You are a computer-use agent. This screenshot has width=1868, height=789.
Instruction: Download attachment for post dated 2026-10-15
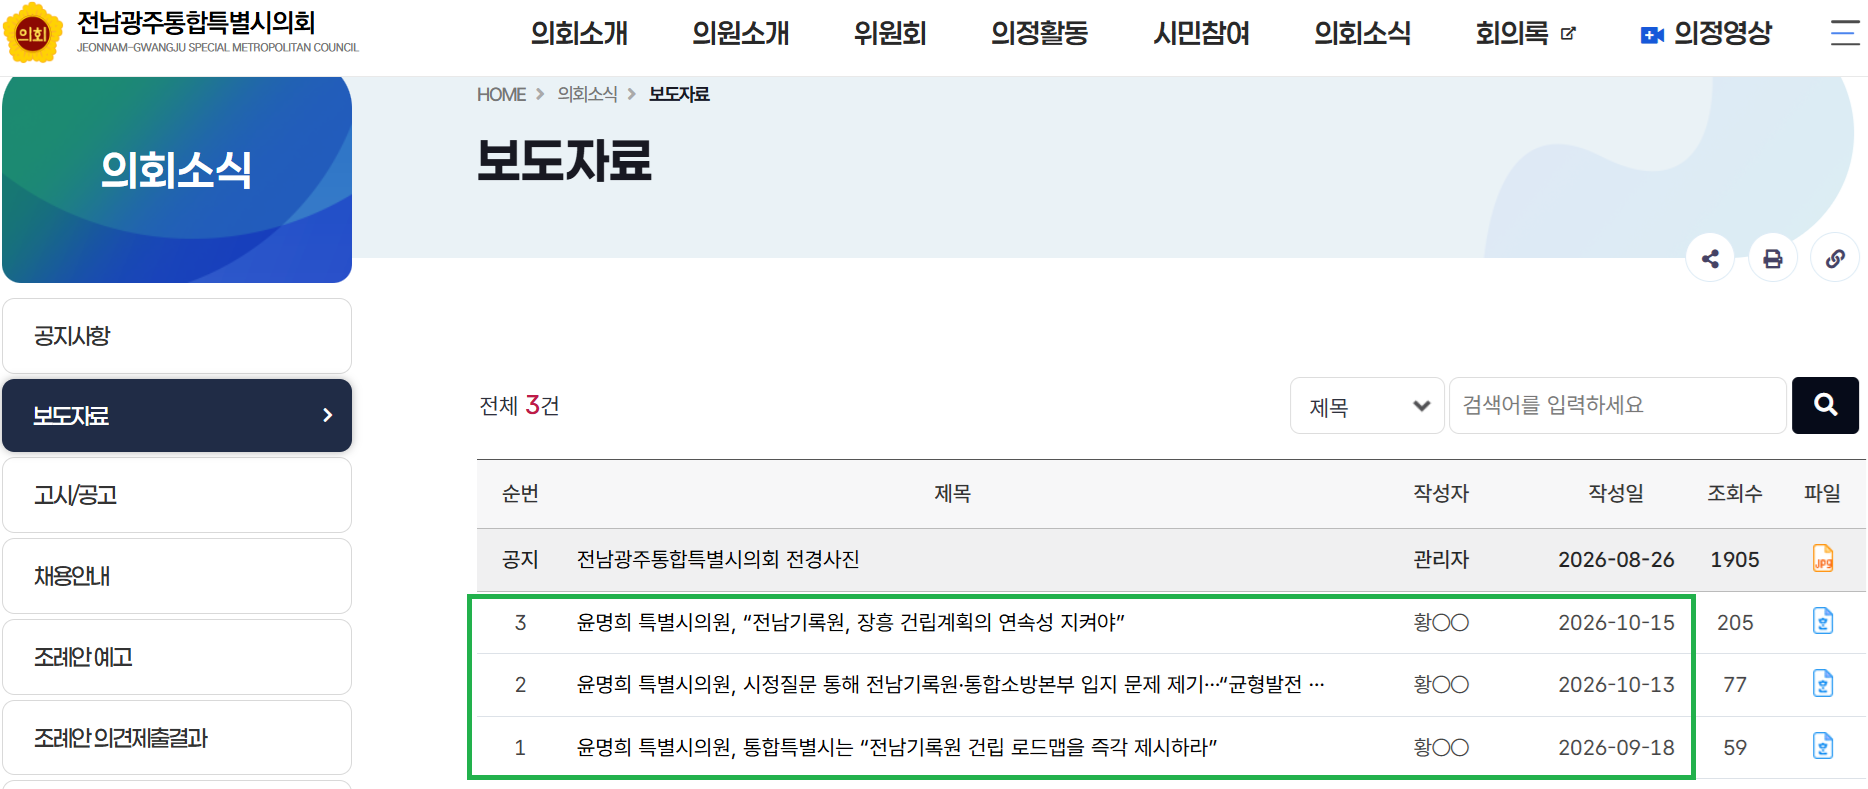point(1823,621)
